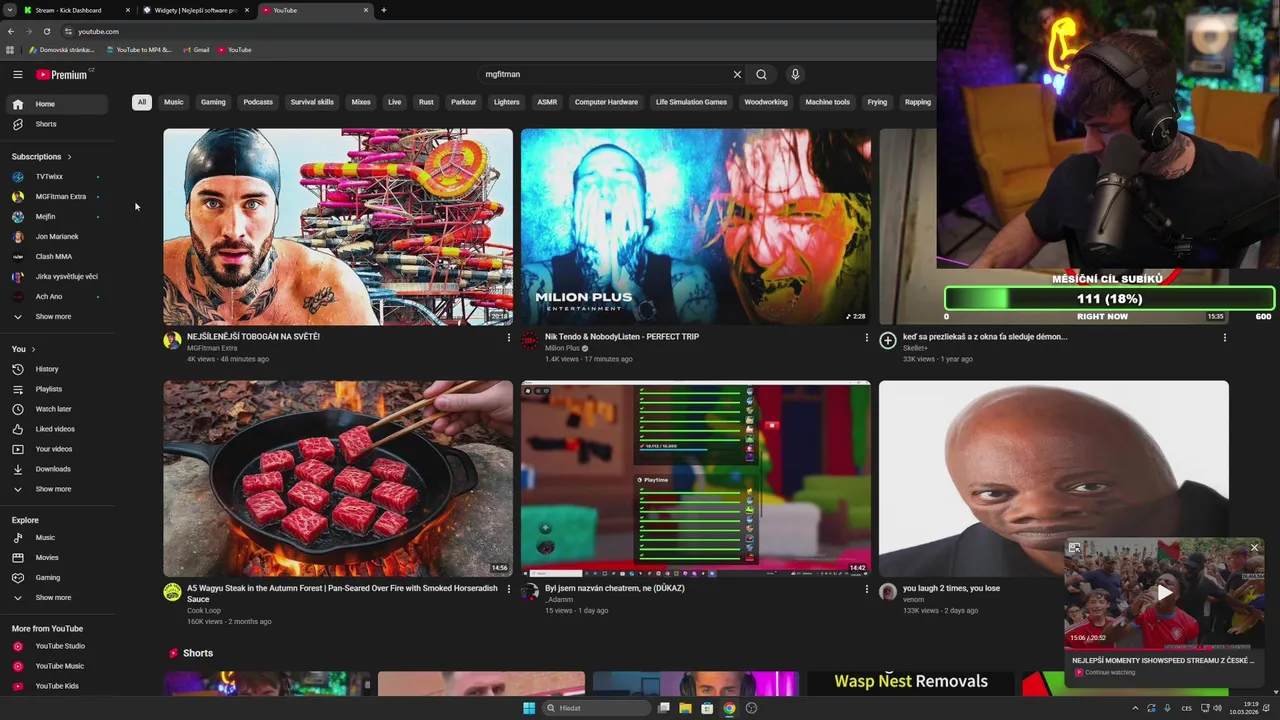Open Playlists in the sidebar
Screen dimensions: 1280x720
[57, 389]
